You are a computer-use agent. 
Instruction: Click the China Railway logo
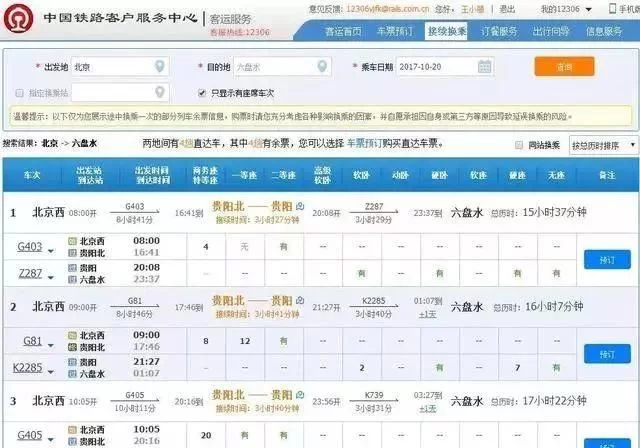coord(19,19)
